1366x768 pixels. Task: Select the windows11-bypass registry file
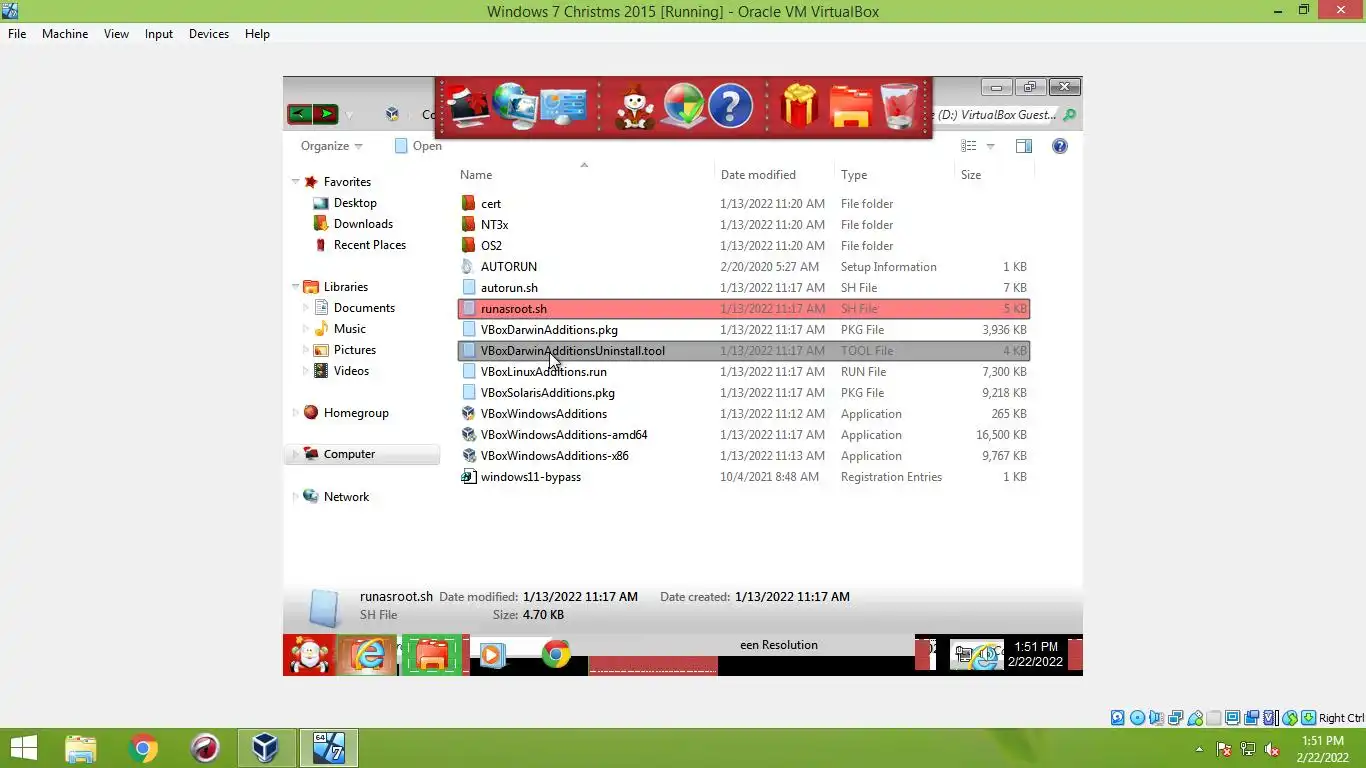point(744,477)
